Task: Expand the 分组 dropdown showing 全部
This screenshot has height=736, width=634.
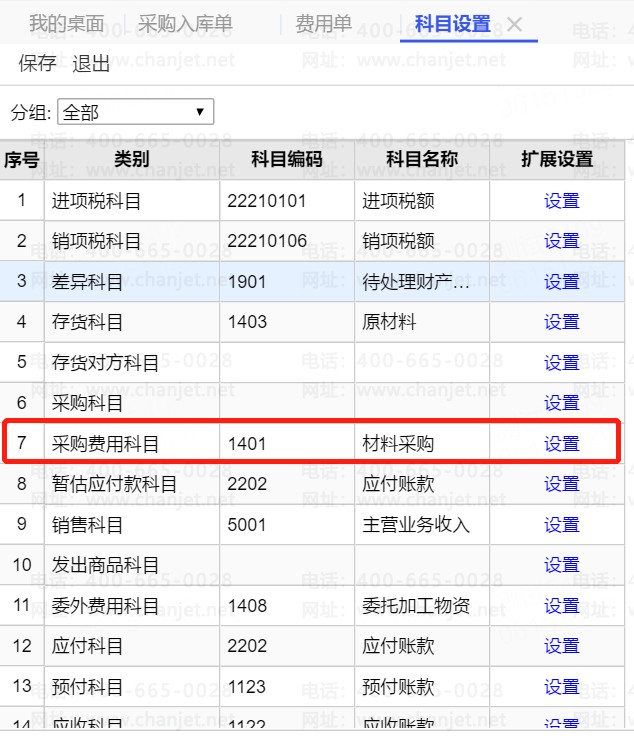Action: pos(135,112)
